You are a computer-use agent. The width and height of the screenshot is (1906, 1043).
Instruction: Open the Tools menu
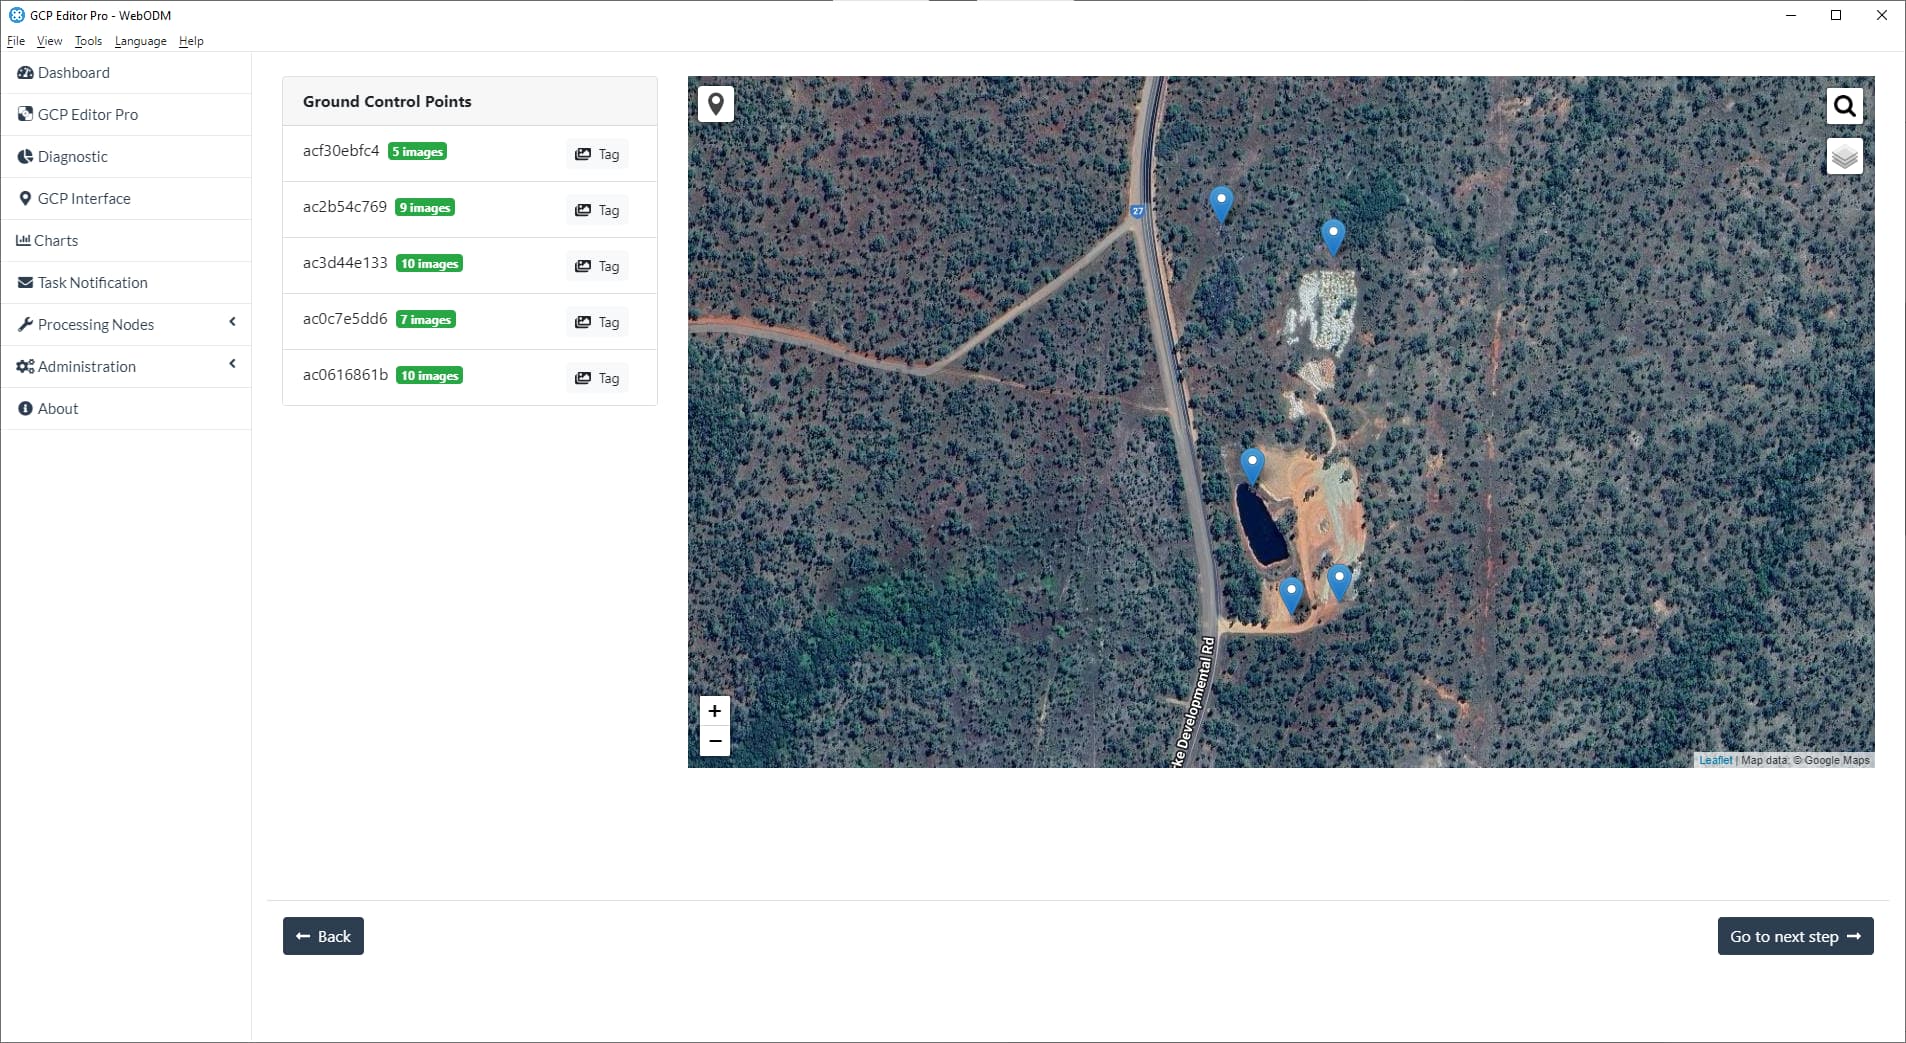(x=88, y=41)
